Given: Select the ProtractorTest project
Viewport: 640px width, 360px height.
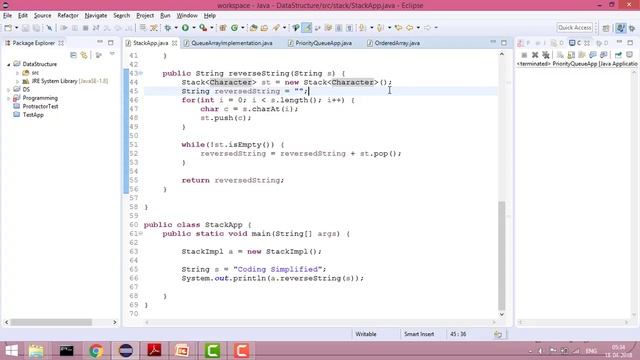Looking at the screenshot, I should (40, 107).
